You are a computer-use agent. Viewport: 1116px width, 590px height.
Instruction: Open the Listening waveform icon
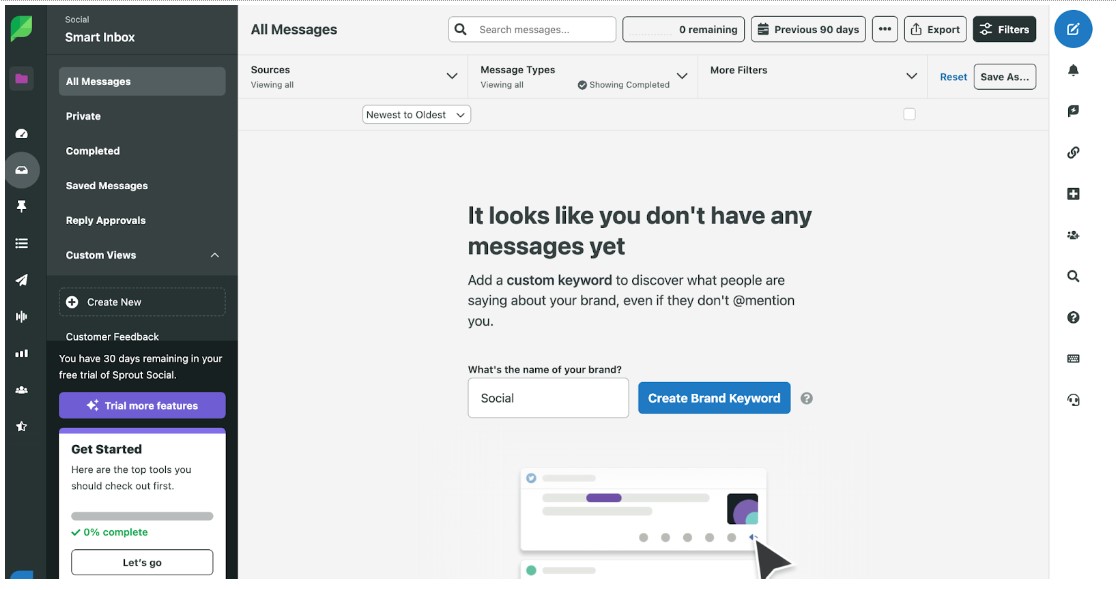tap(22, 317)
